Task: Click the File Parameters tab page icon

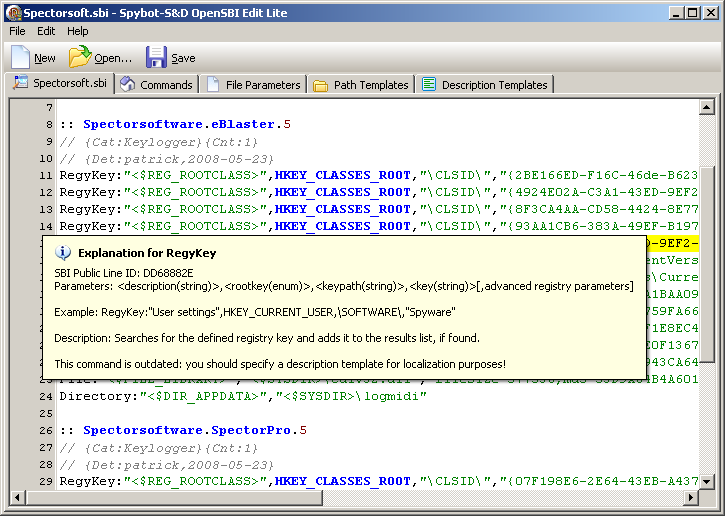Action: tap(214, 85)
